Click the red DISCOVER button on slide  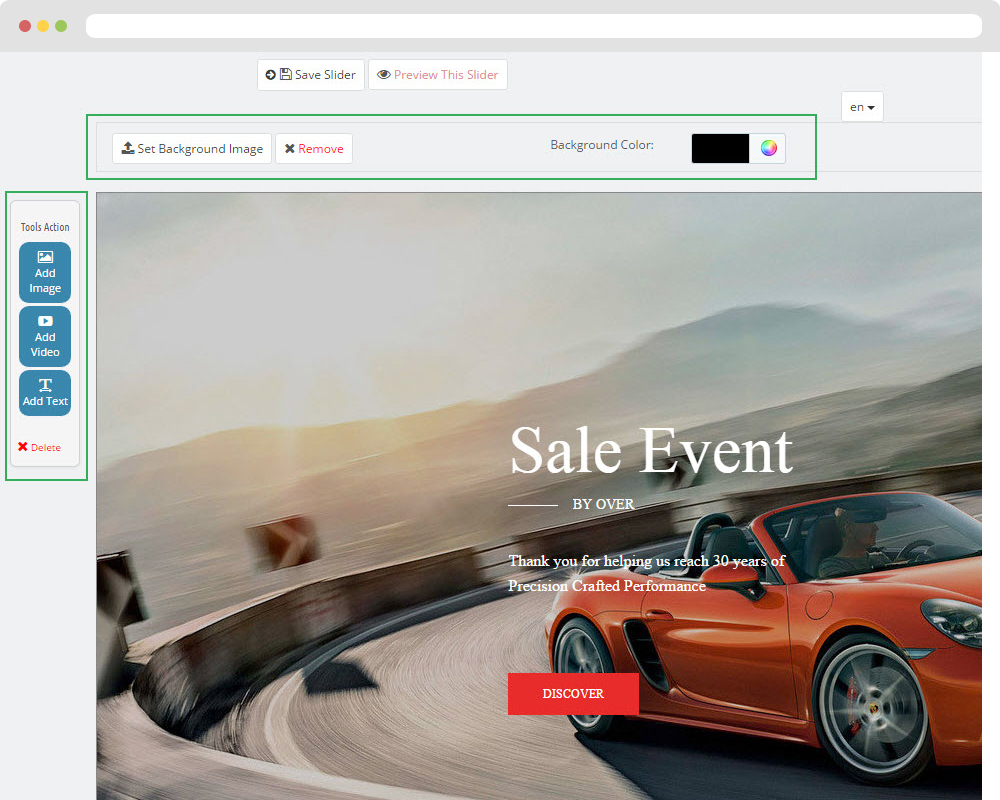573,693
